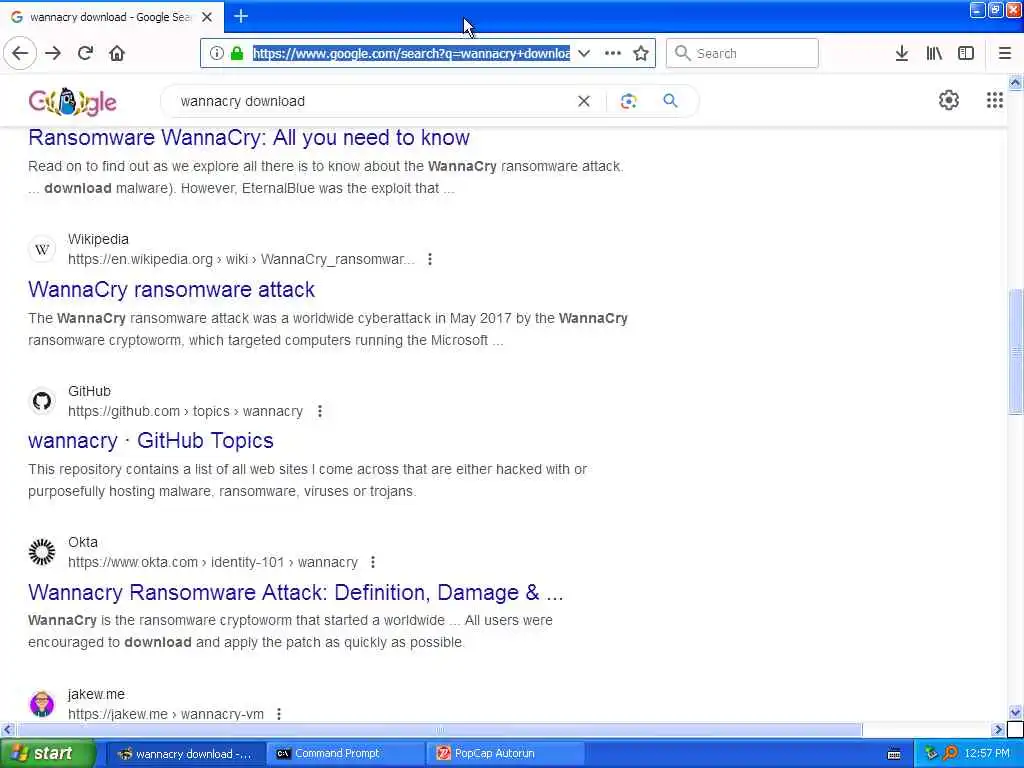
Task: Click the URL address bar text
Action: (411, 54)
